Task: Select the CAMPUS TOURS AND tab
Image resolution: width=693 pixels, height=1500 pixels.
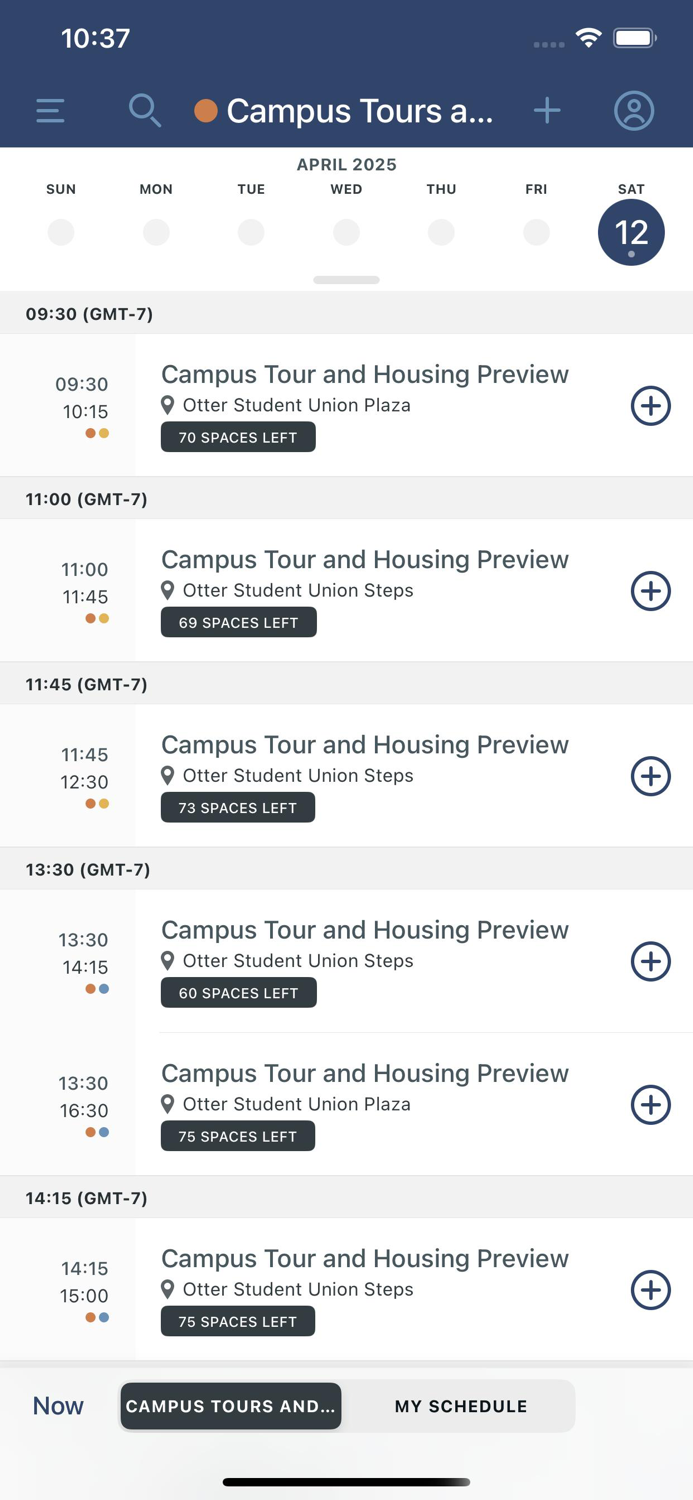Action: (x=231, y=1406)
